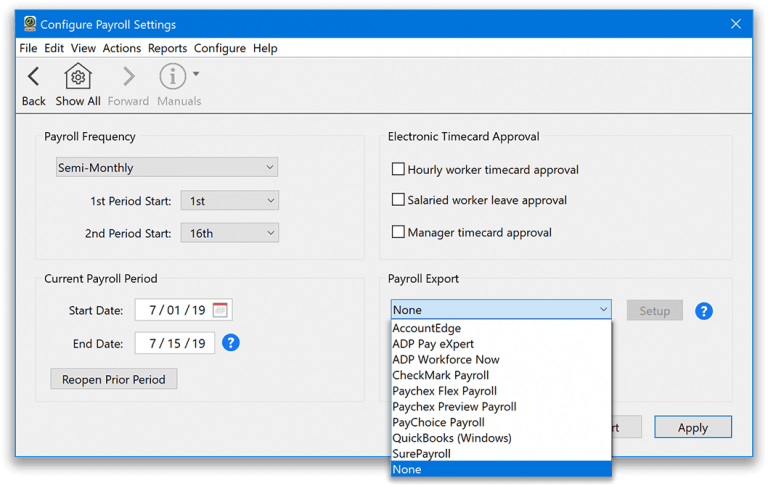
Task: Select AccountEdge from the export list
Action: (x=501, y=328)
